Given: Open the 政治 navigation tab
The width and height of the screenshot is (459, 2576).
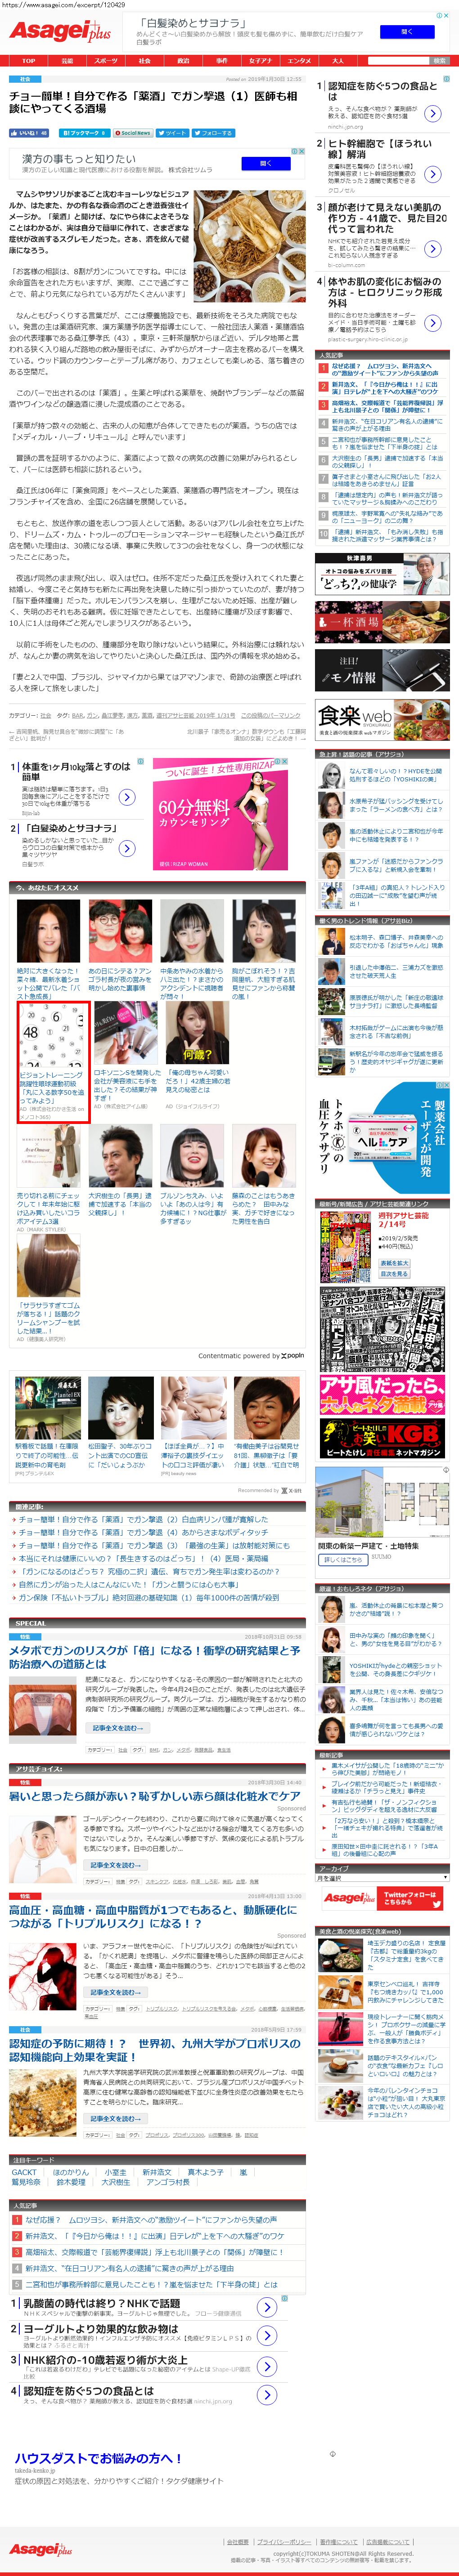Looking at the screenshot, I should 183,61.
